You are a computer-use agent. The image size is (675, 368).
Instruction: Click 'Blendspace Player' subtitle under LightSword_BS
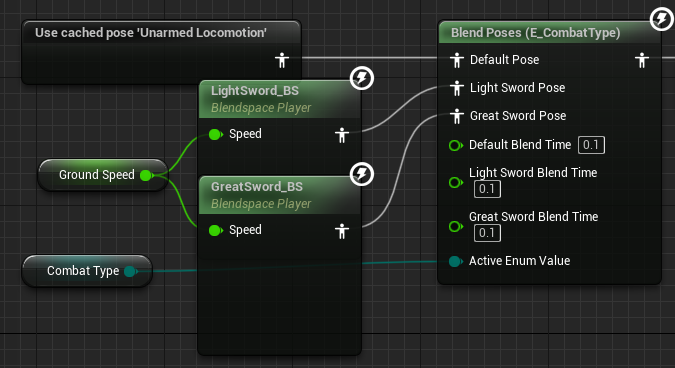click(x=261, y=108)
